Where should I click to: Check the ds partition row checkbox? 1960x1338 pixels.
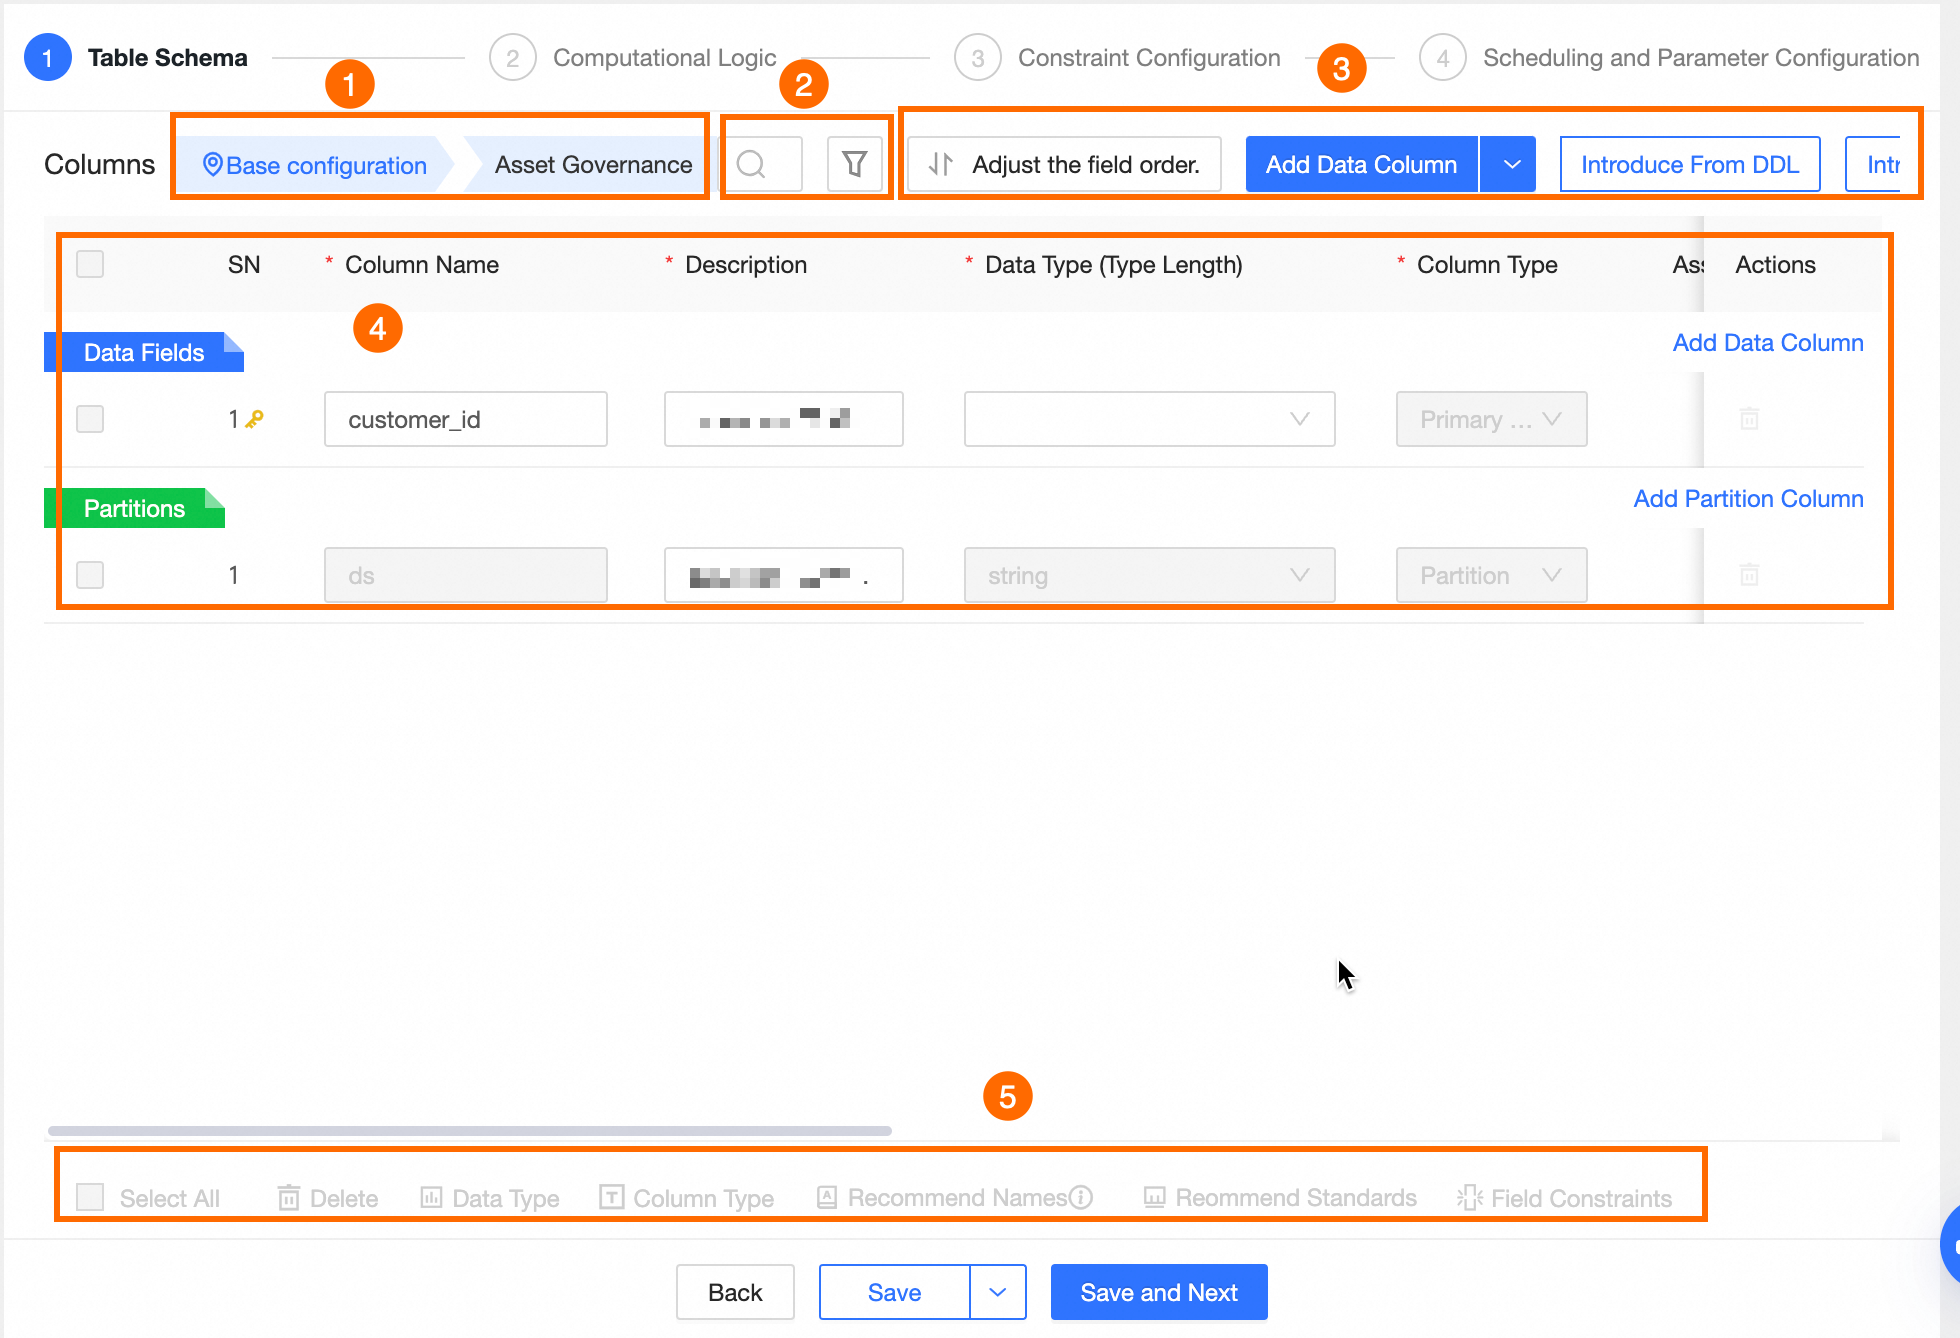click(x=90, y=575)
